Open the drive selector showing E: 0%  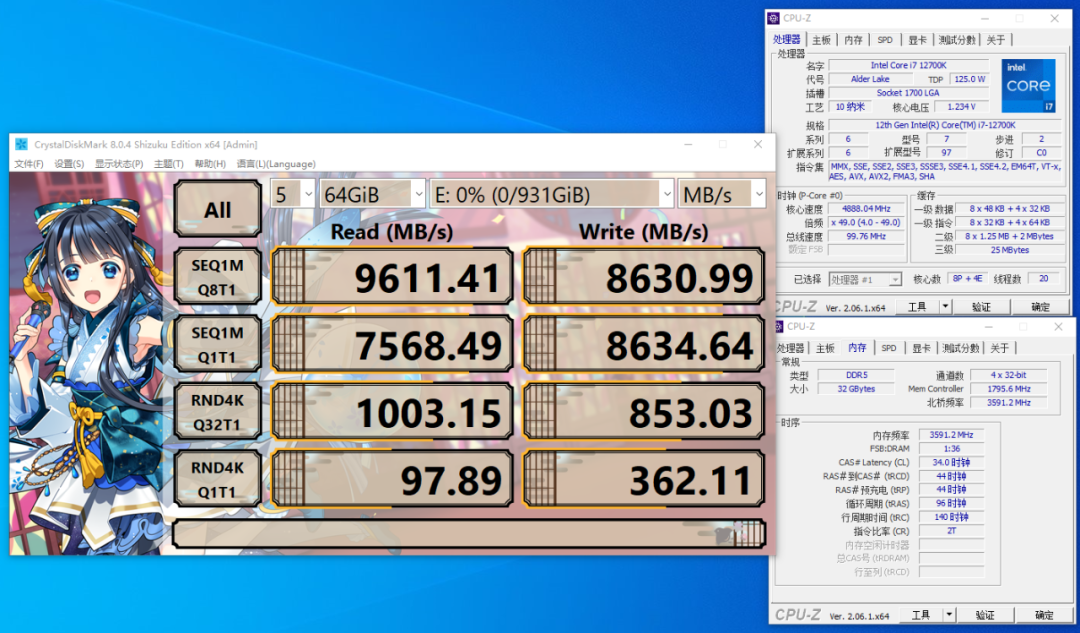click(x=552, y=195)
